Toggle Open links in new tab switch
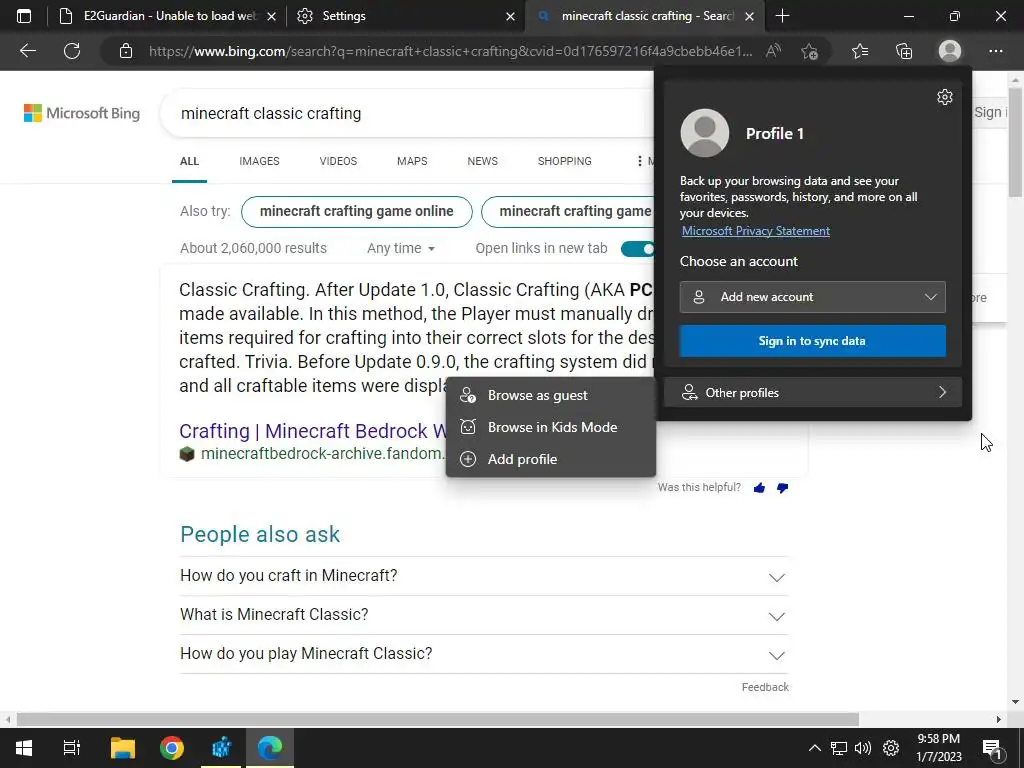1024x768 pixels. (638, 249)
